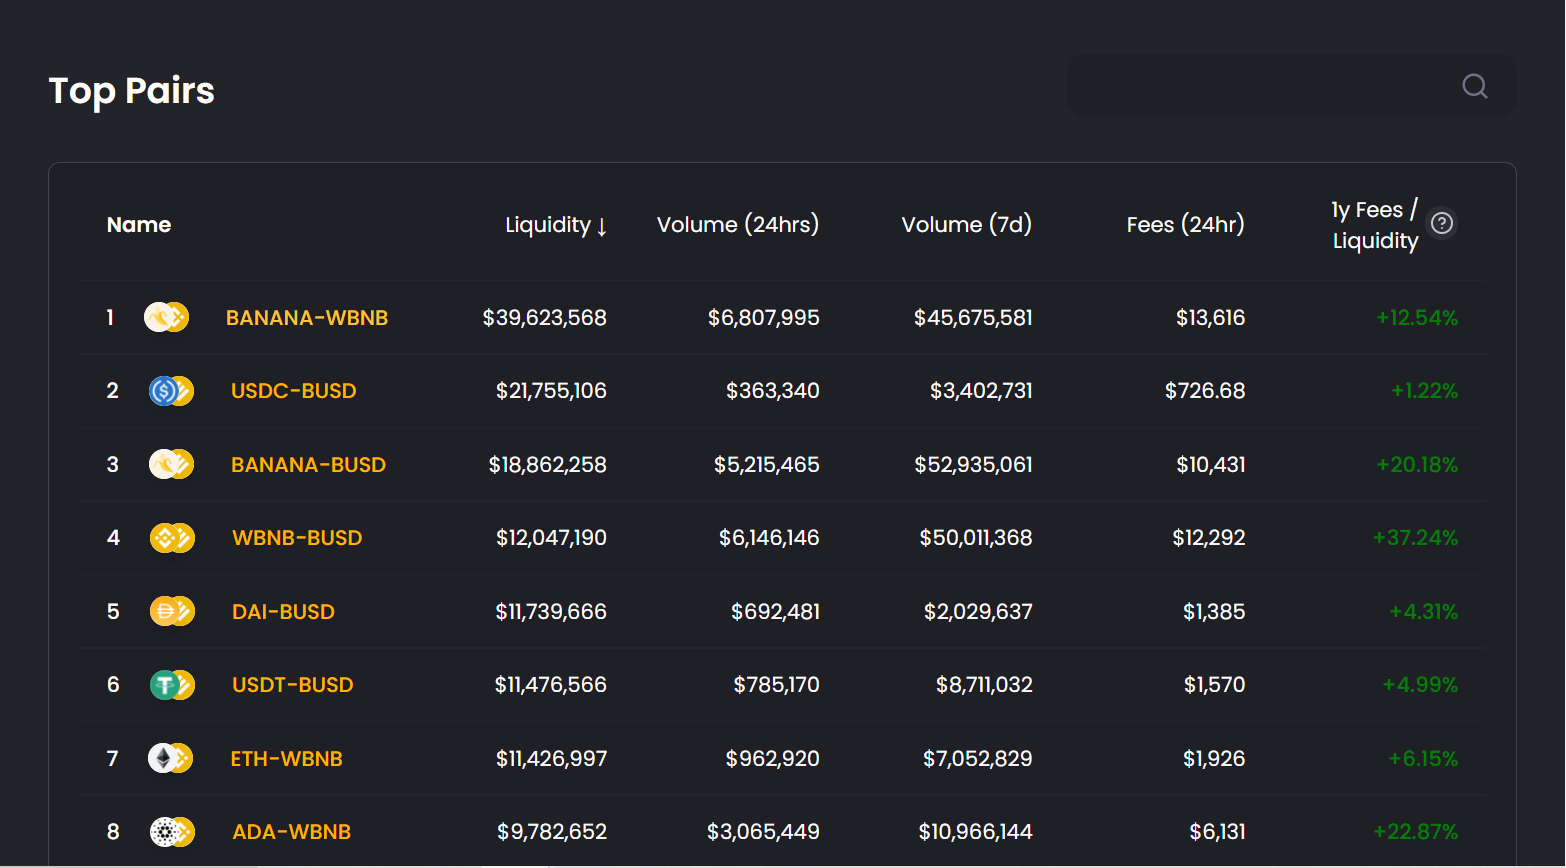Screen dimensions: 1566x868
Task: Click the $3,065,449 24hr volume value
Action: pyautogui.click(x=764, y=832)
